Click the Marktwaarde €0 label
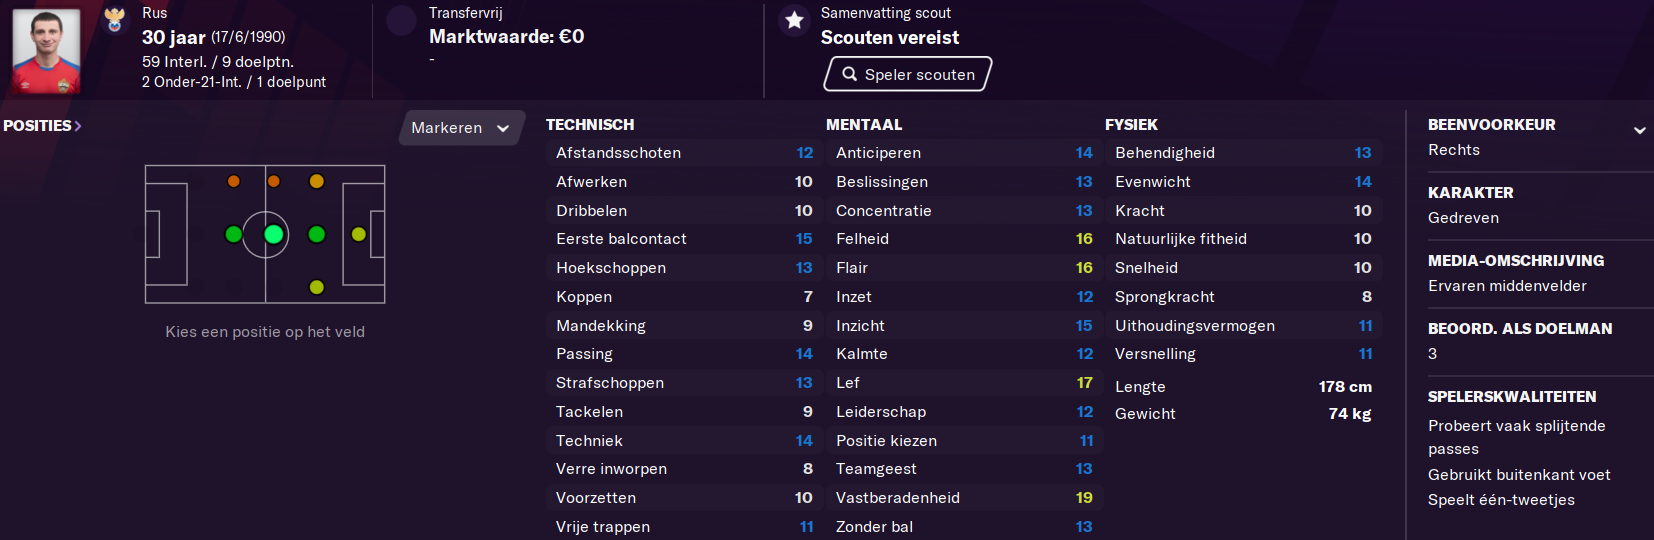Screen dimensions: 1654x540 507,37
